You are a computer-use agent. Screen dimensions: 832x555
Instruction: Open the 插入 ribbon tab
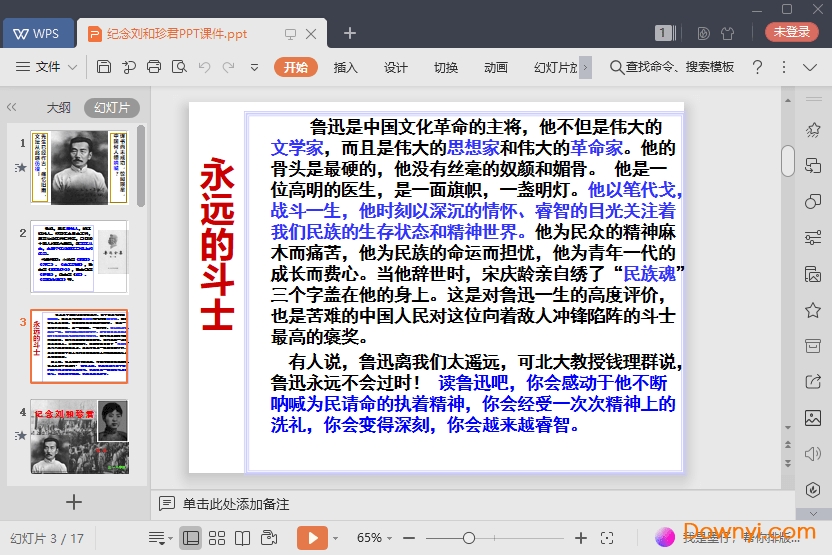(345, 67)
